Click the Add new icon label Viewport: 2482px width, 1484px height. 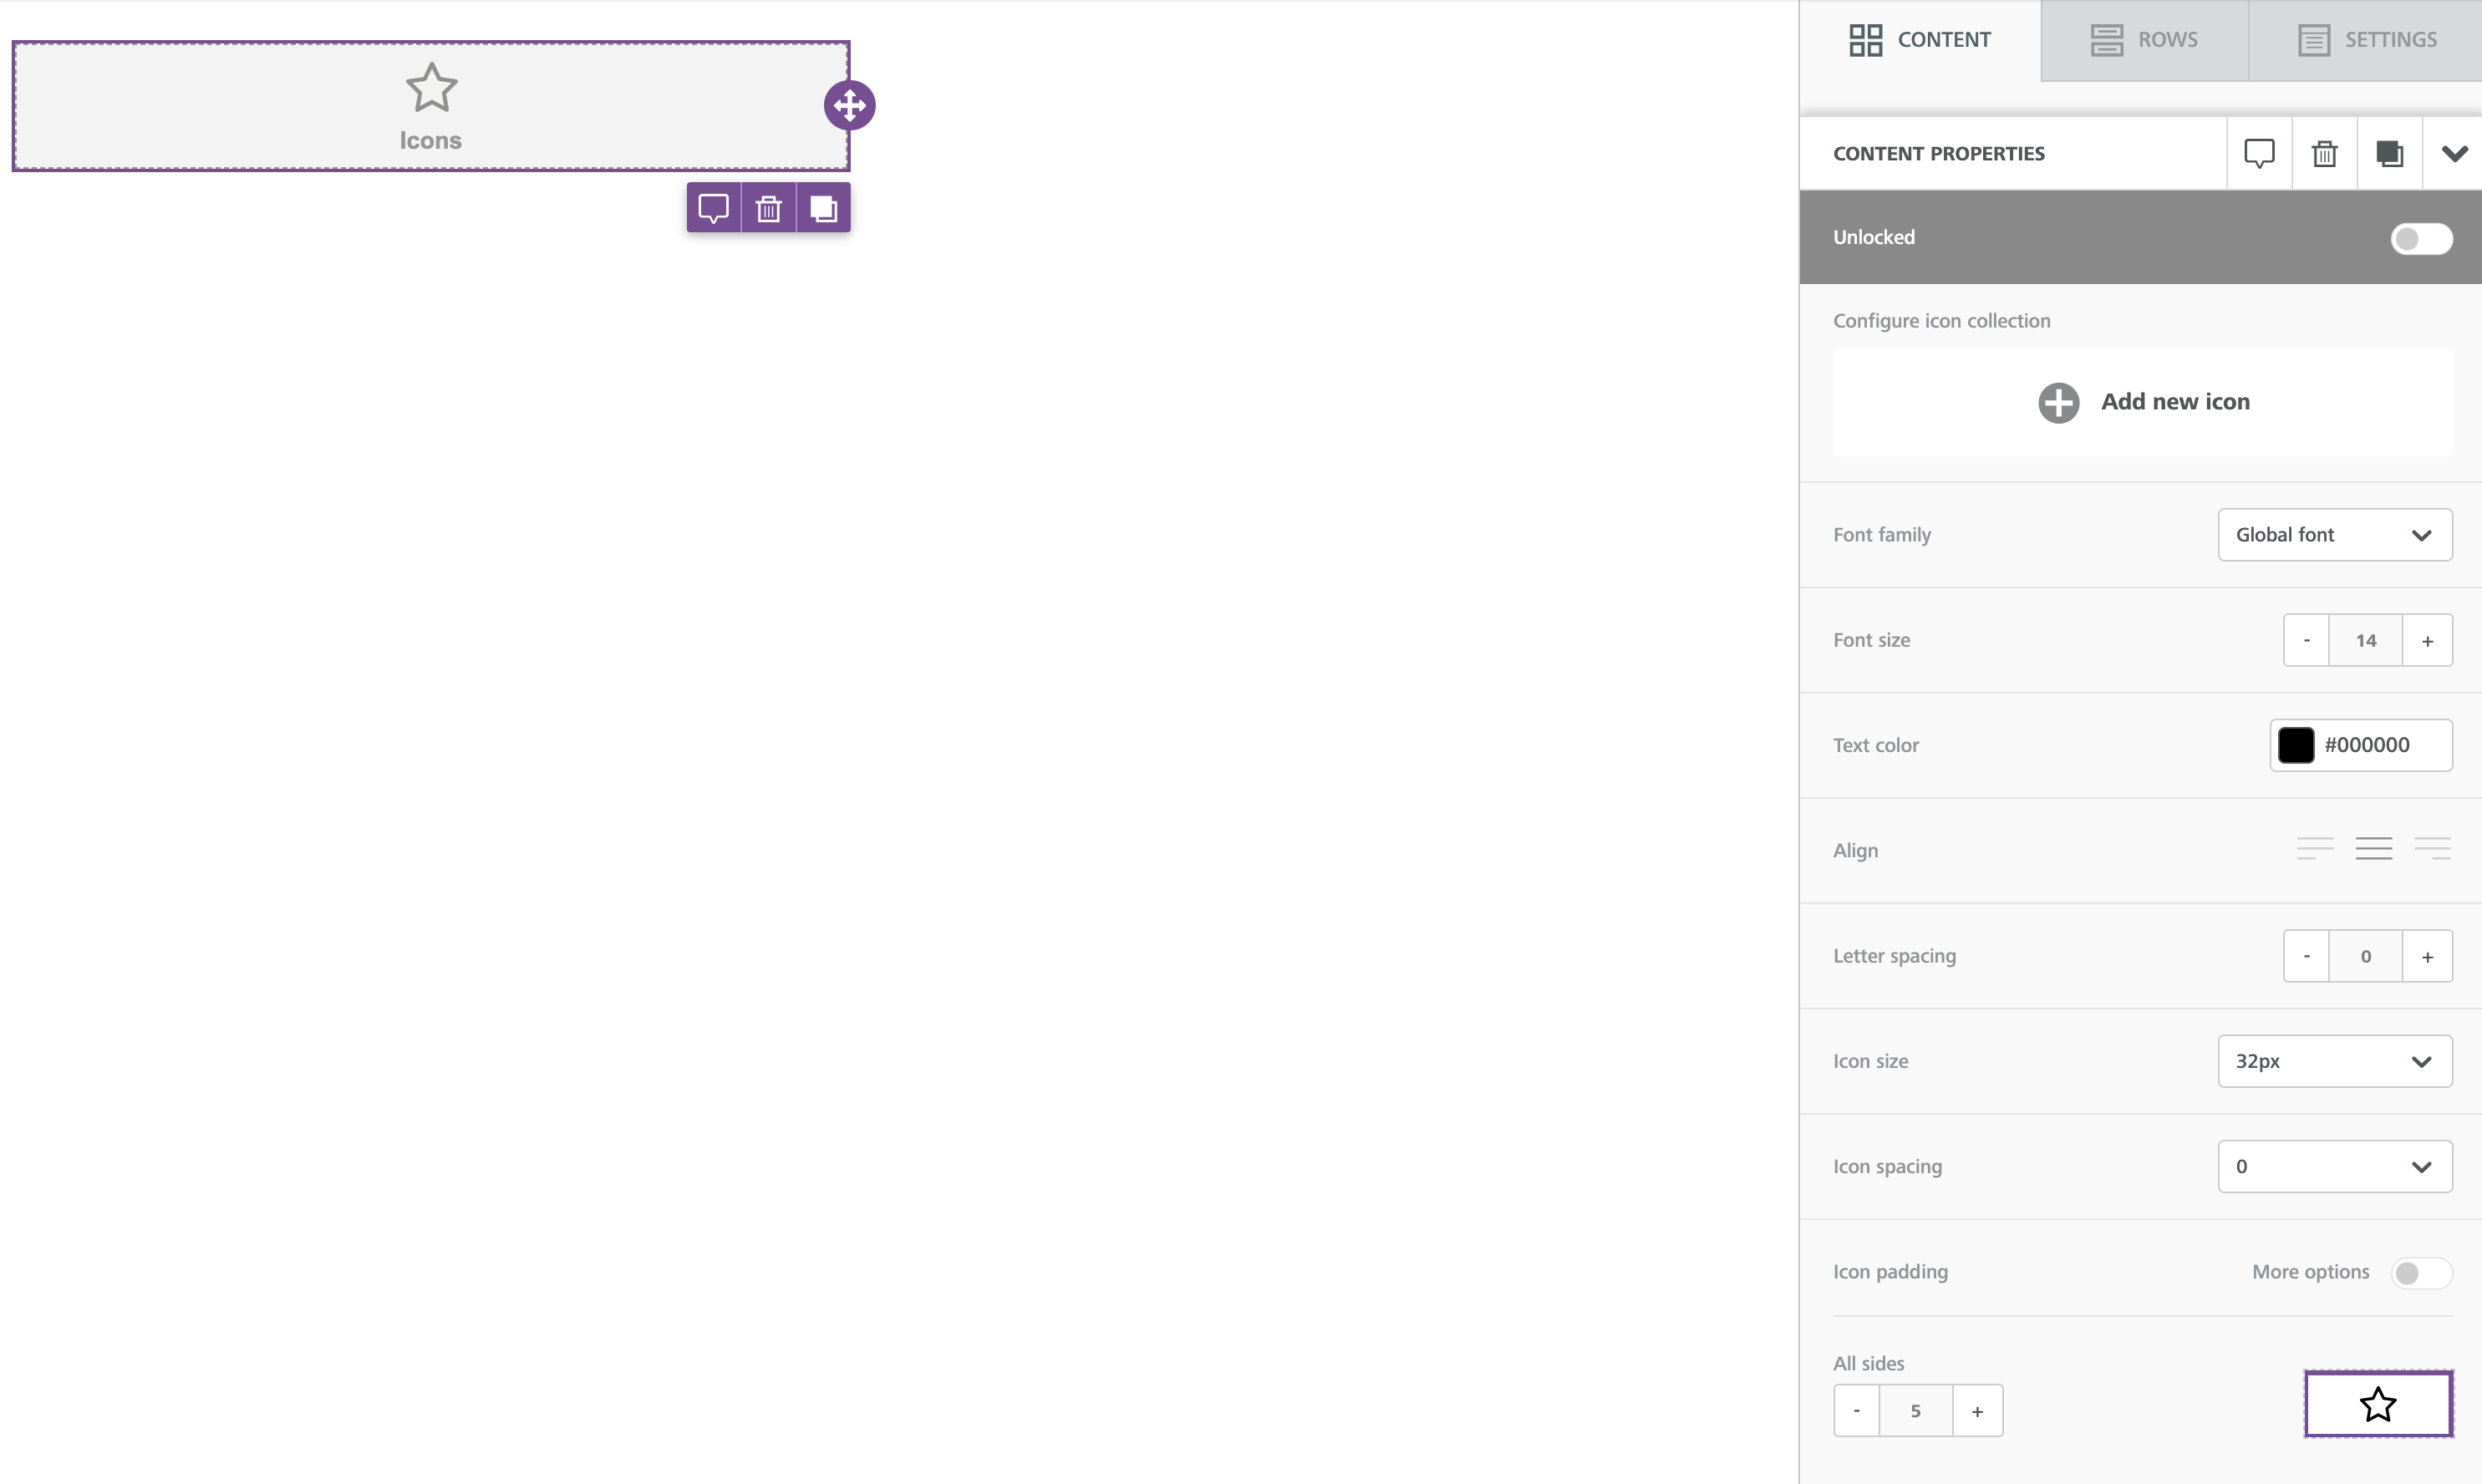pos(2175,402)
